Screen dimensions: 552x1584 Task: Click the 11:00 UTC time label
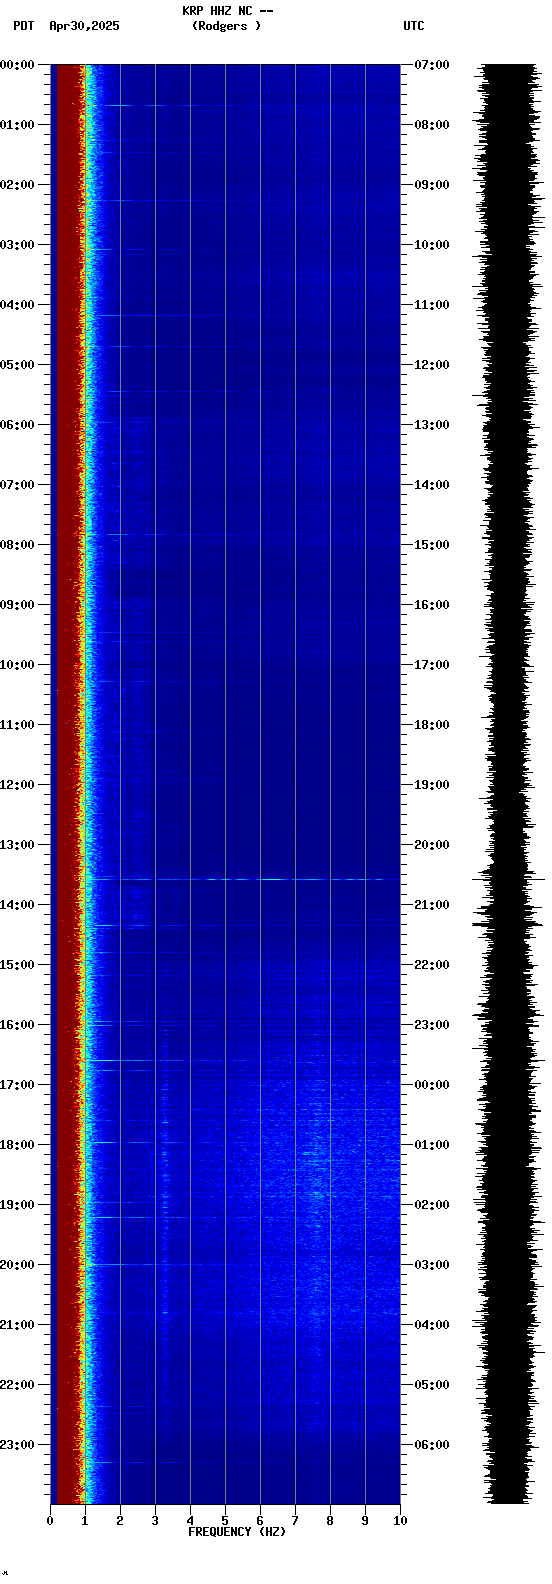click(x=431, y=305)
